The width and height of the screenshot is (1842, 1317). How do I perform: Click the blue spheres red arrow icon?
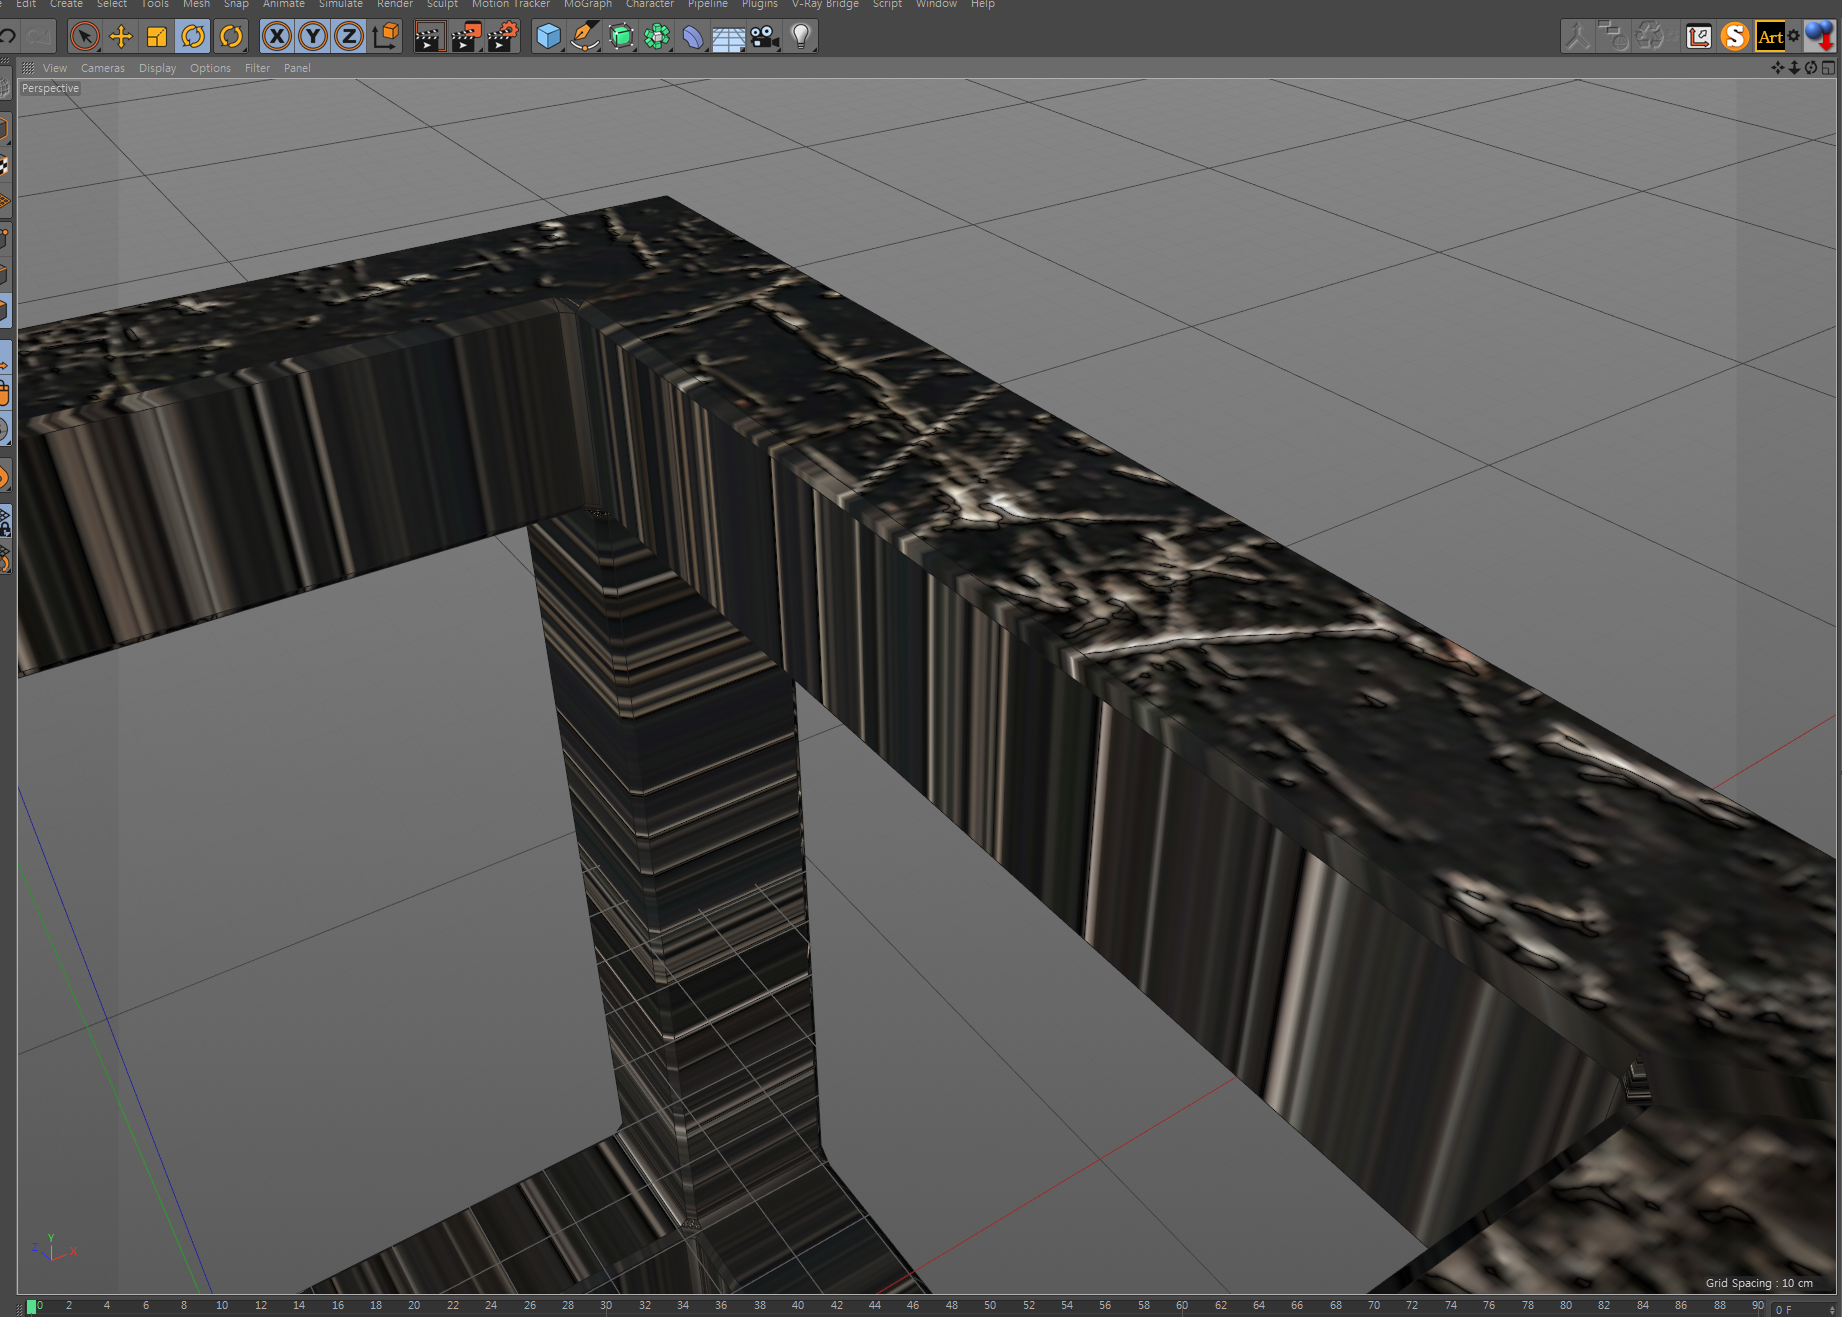[x=1820, y=37]
